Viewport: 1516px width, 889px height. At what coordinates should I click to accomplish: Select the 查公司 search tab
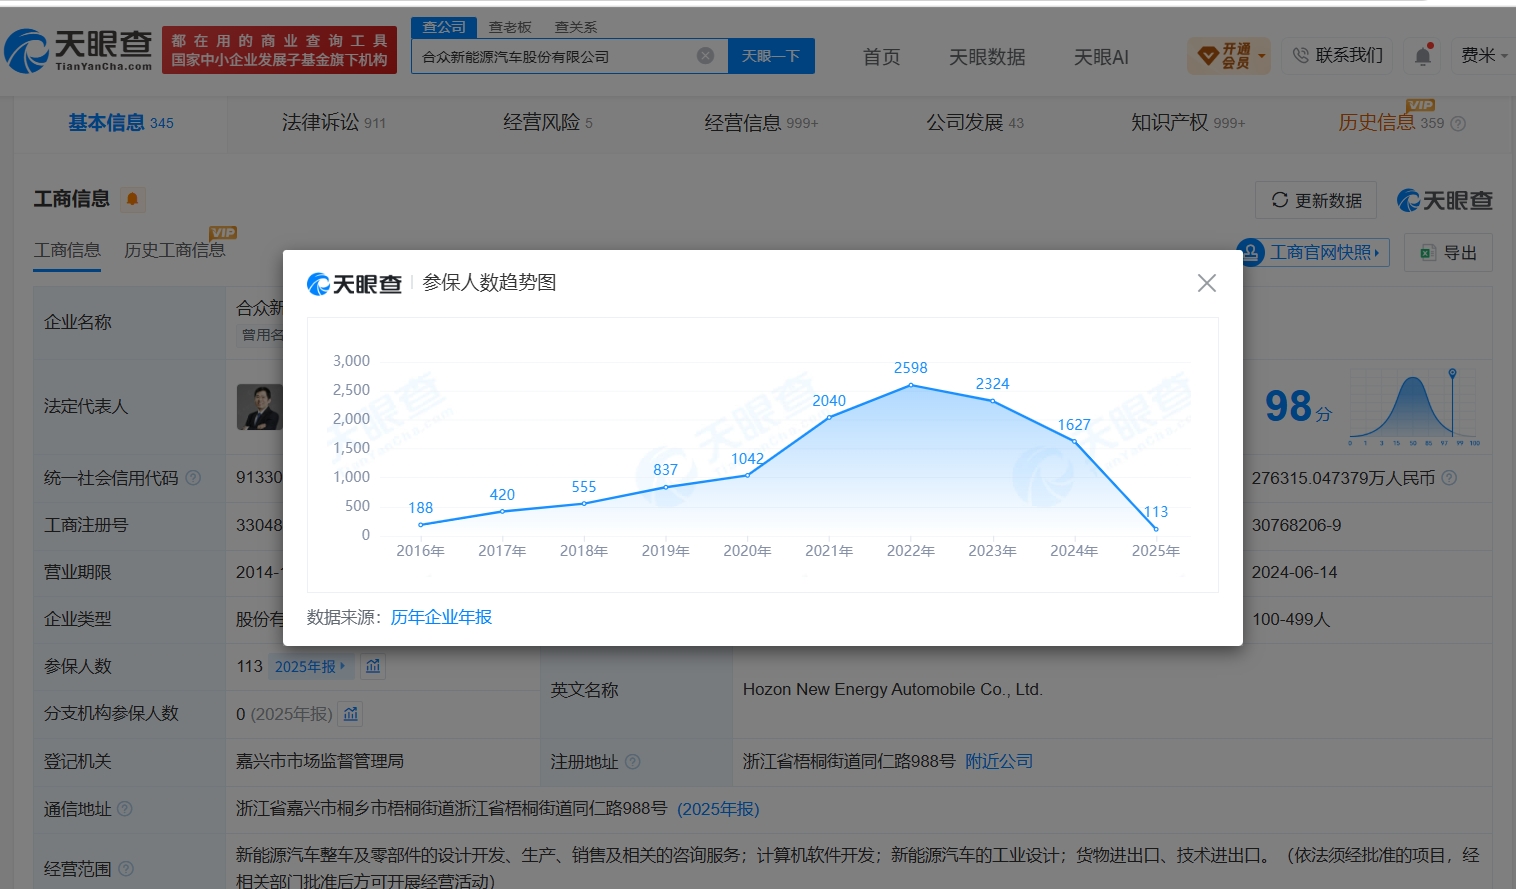pyautogui.click(x=444, y=27)
